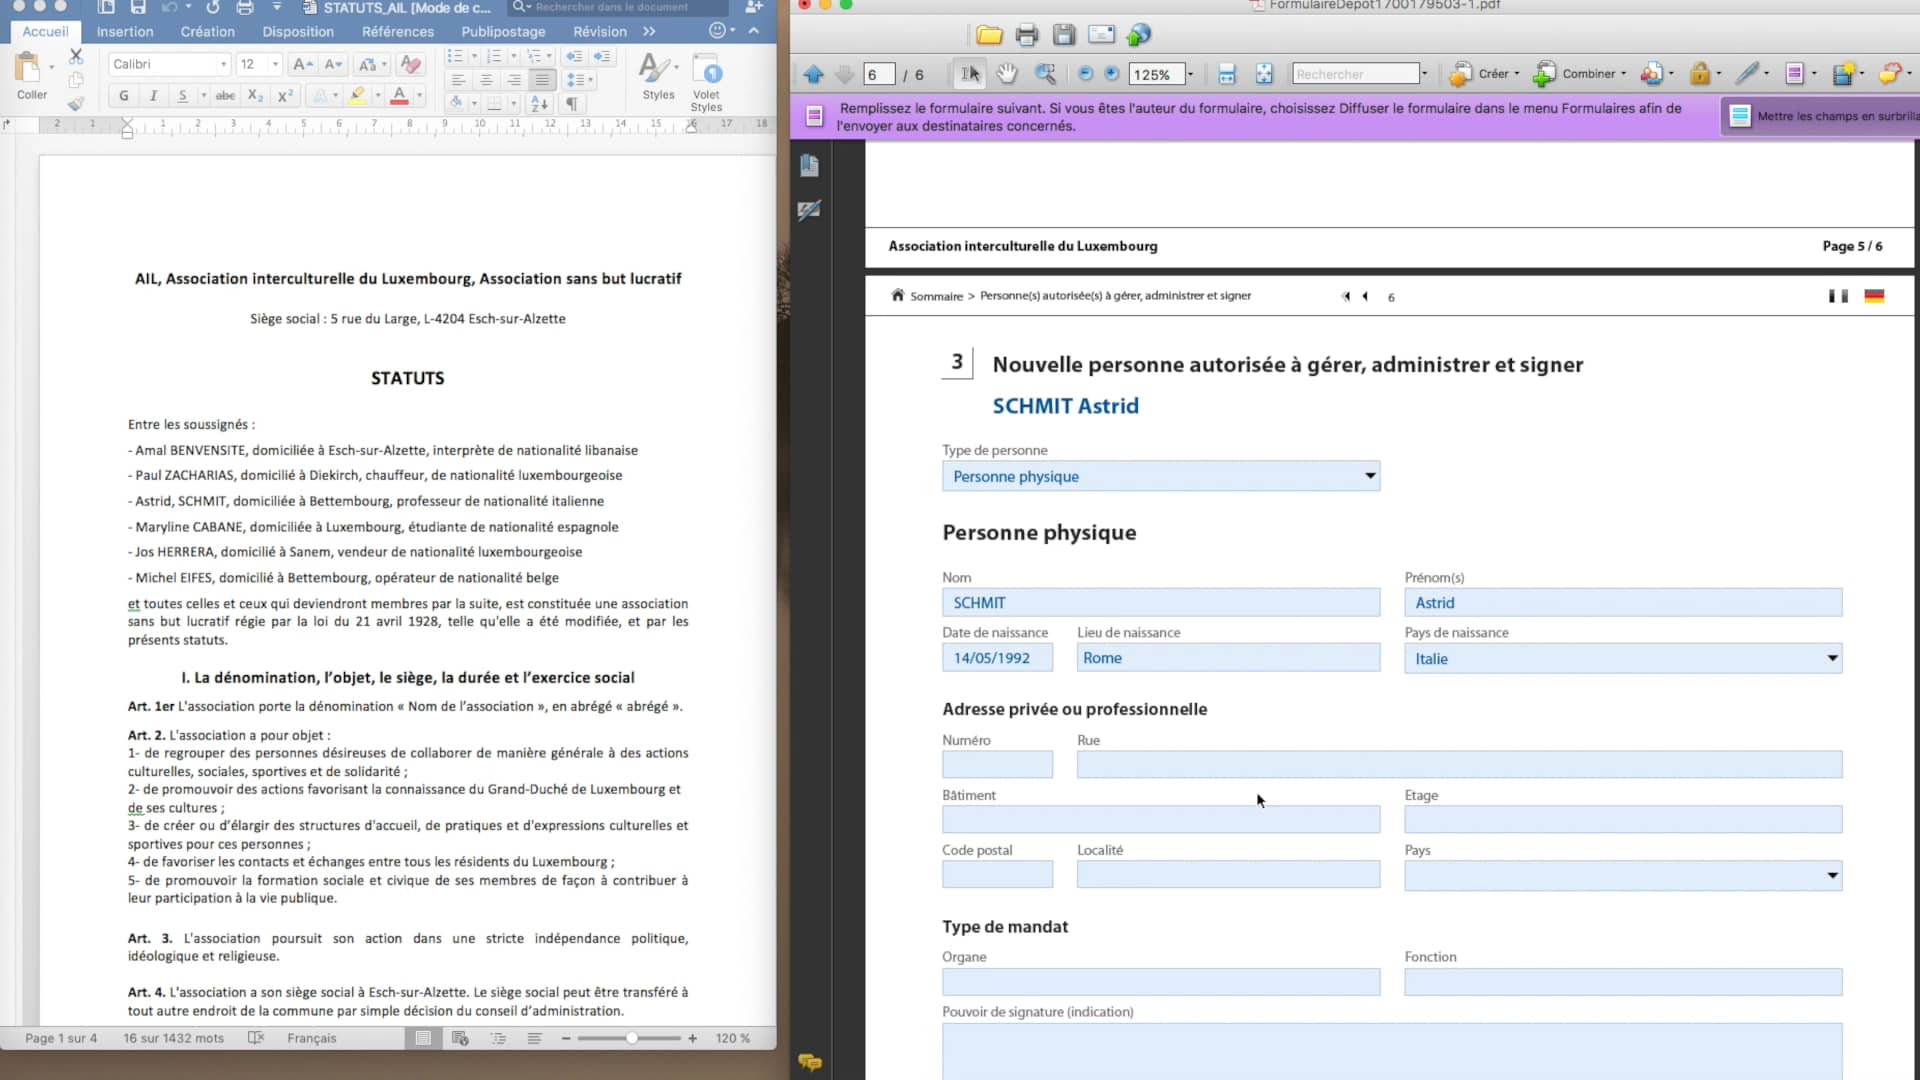Expand the Type de personne dropdown
The width and height of the screenshot is (1920, 1080).
1369,476
